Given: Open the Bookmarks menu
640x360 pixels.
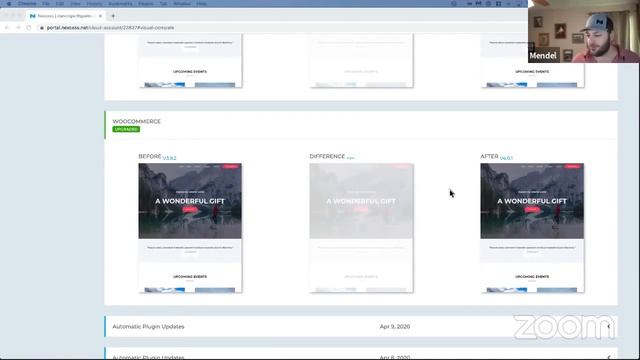Looking at the screenshot, I should [x=120, y=4].
